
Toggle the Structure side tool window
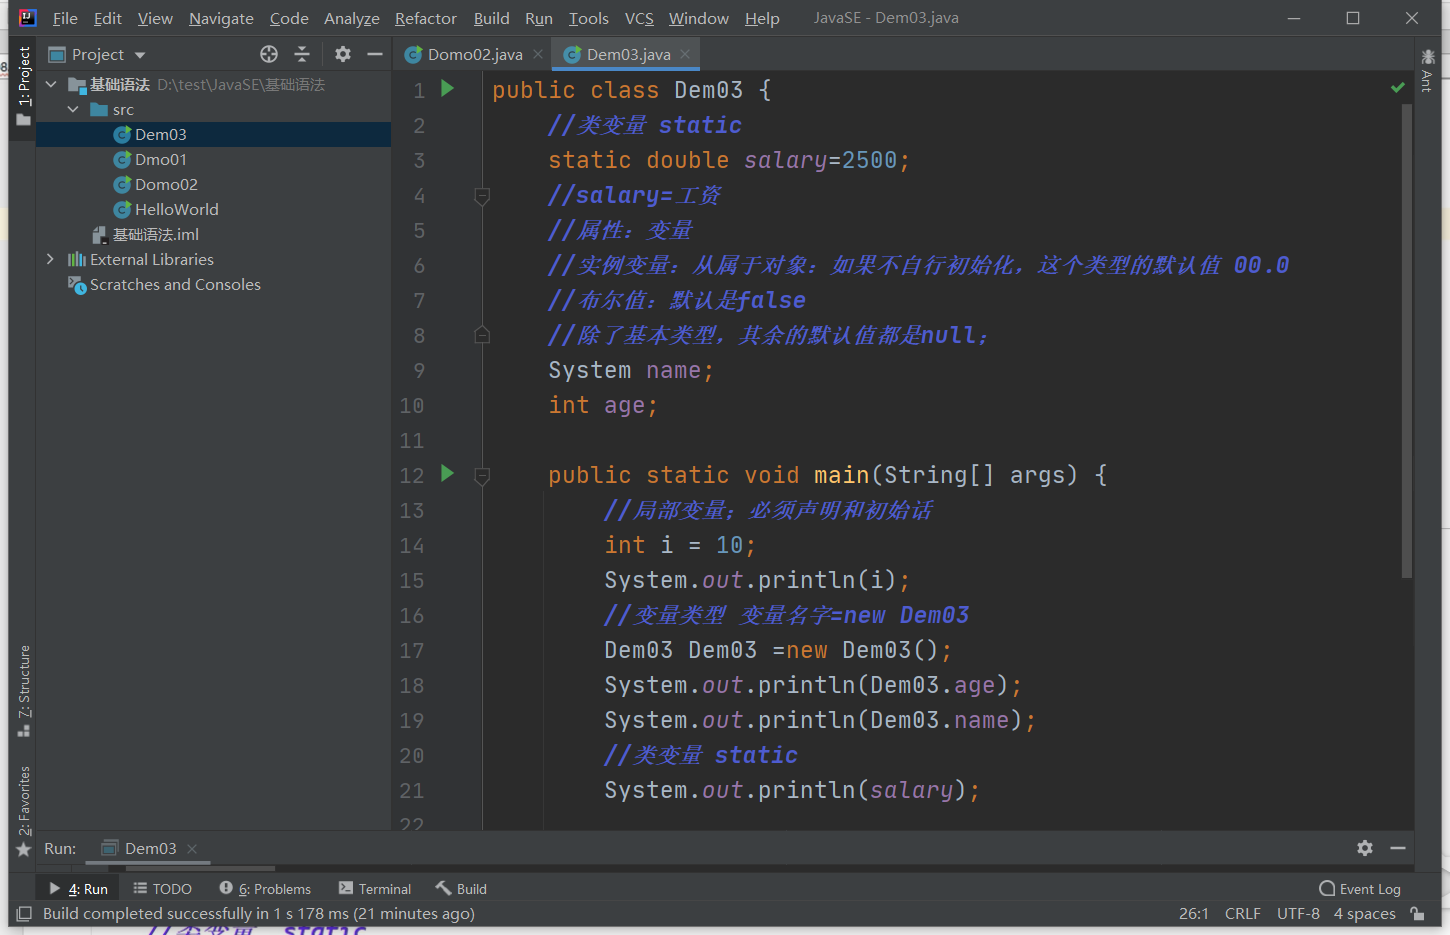(24, 690)
